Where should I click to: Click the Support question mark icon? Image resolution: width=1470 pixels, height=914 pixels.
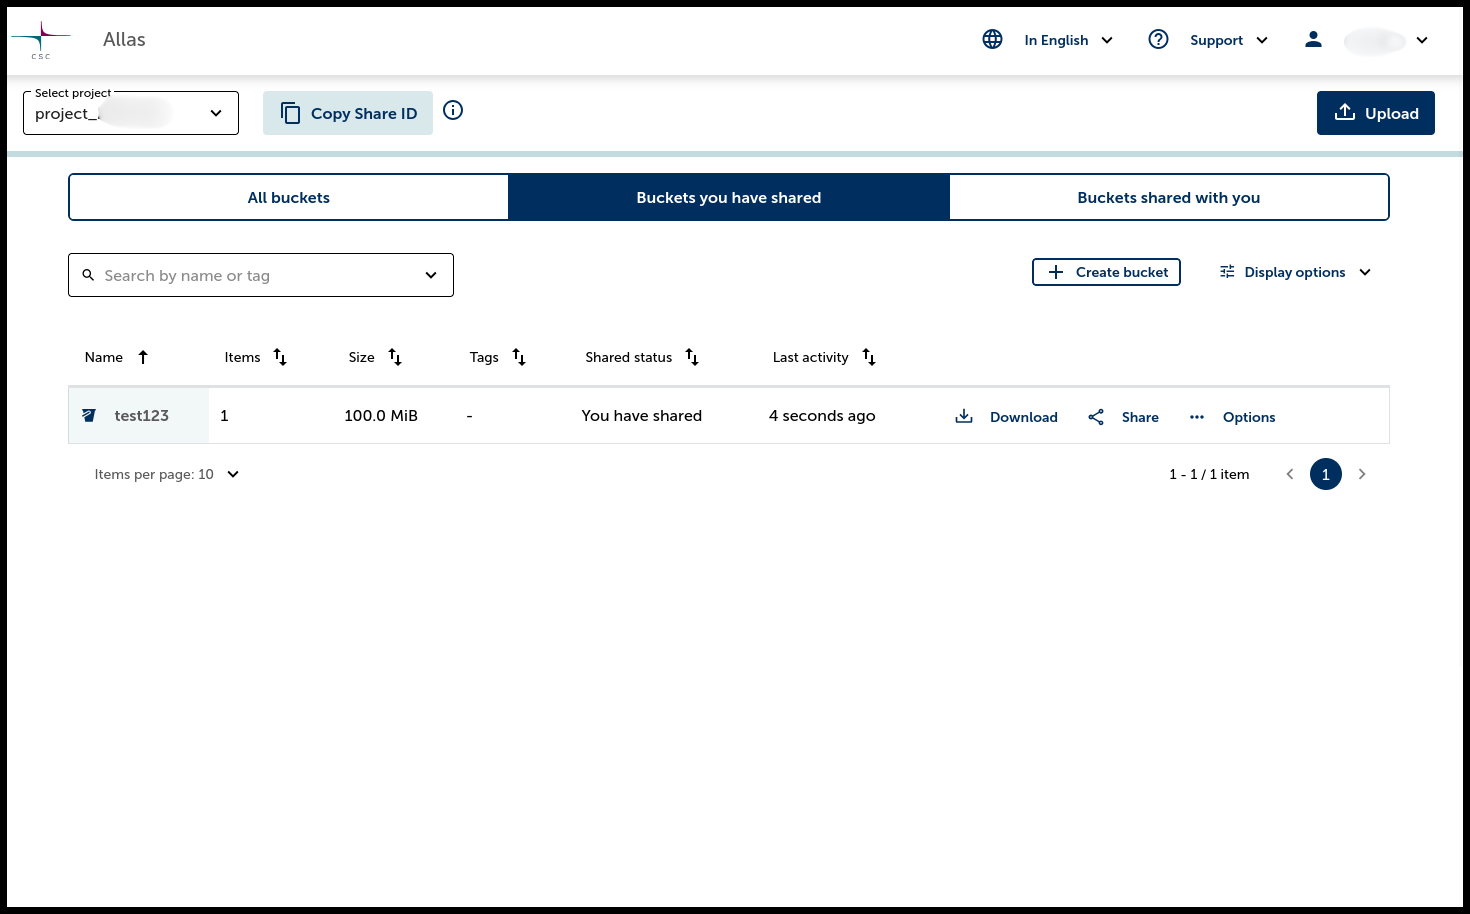pos(1158,39)
